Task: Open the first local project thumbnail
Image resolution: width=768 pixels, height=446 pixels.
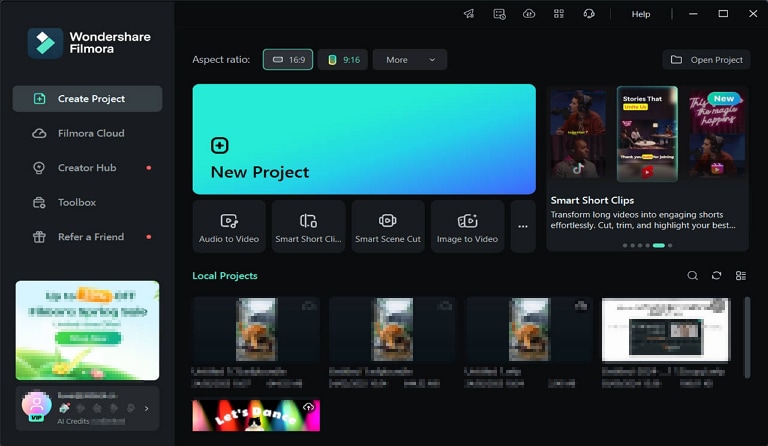Action: pyautogui.click(x=256, y=329)
